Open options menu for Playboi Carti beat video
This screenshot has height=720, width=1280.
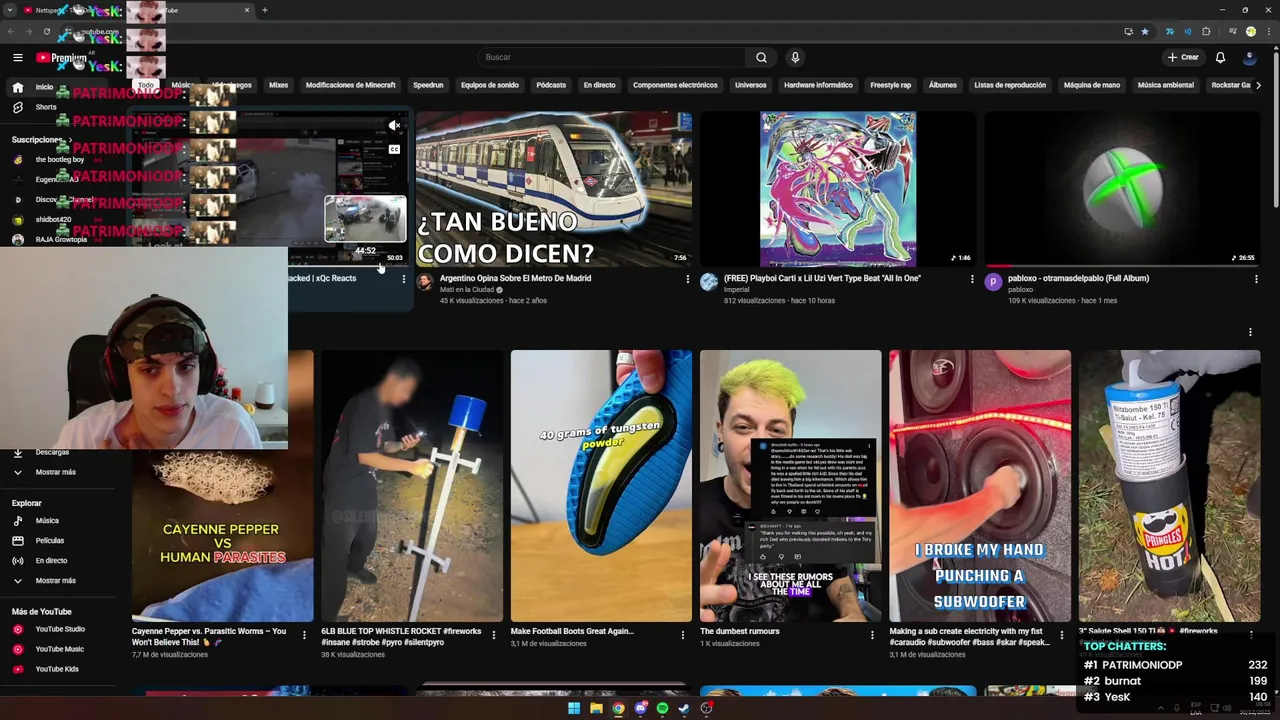click(972, 279)
